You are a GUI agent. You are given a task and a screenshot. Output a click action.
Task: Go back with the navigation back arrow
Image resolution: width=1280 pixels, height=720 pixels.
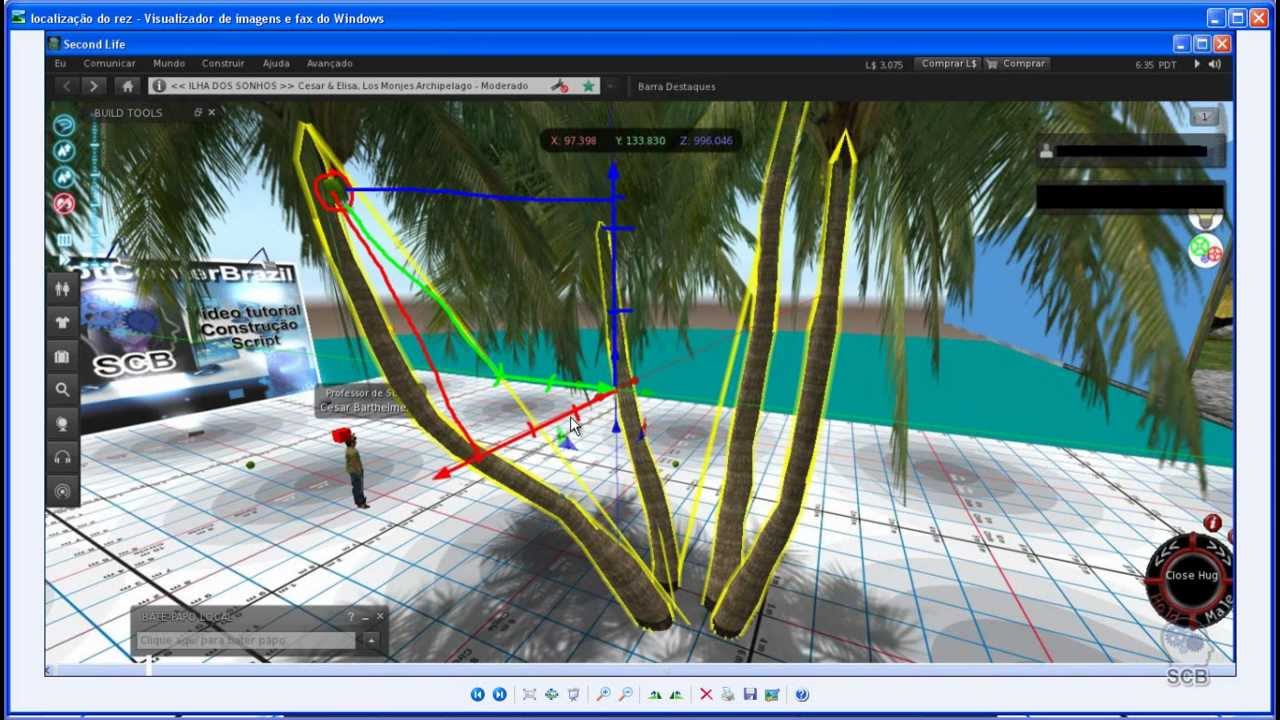point(67,86)
